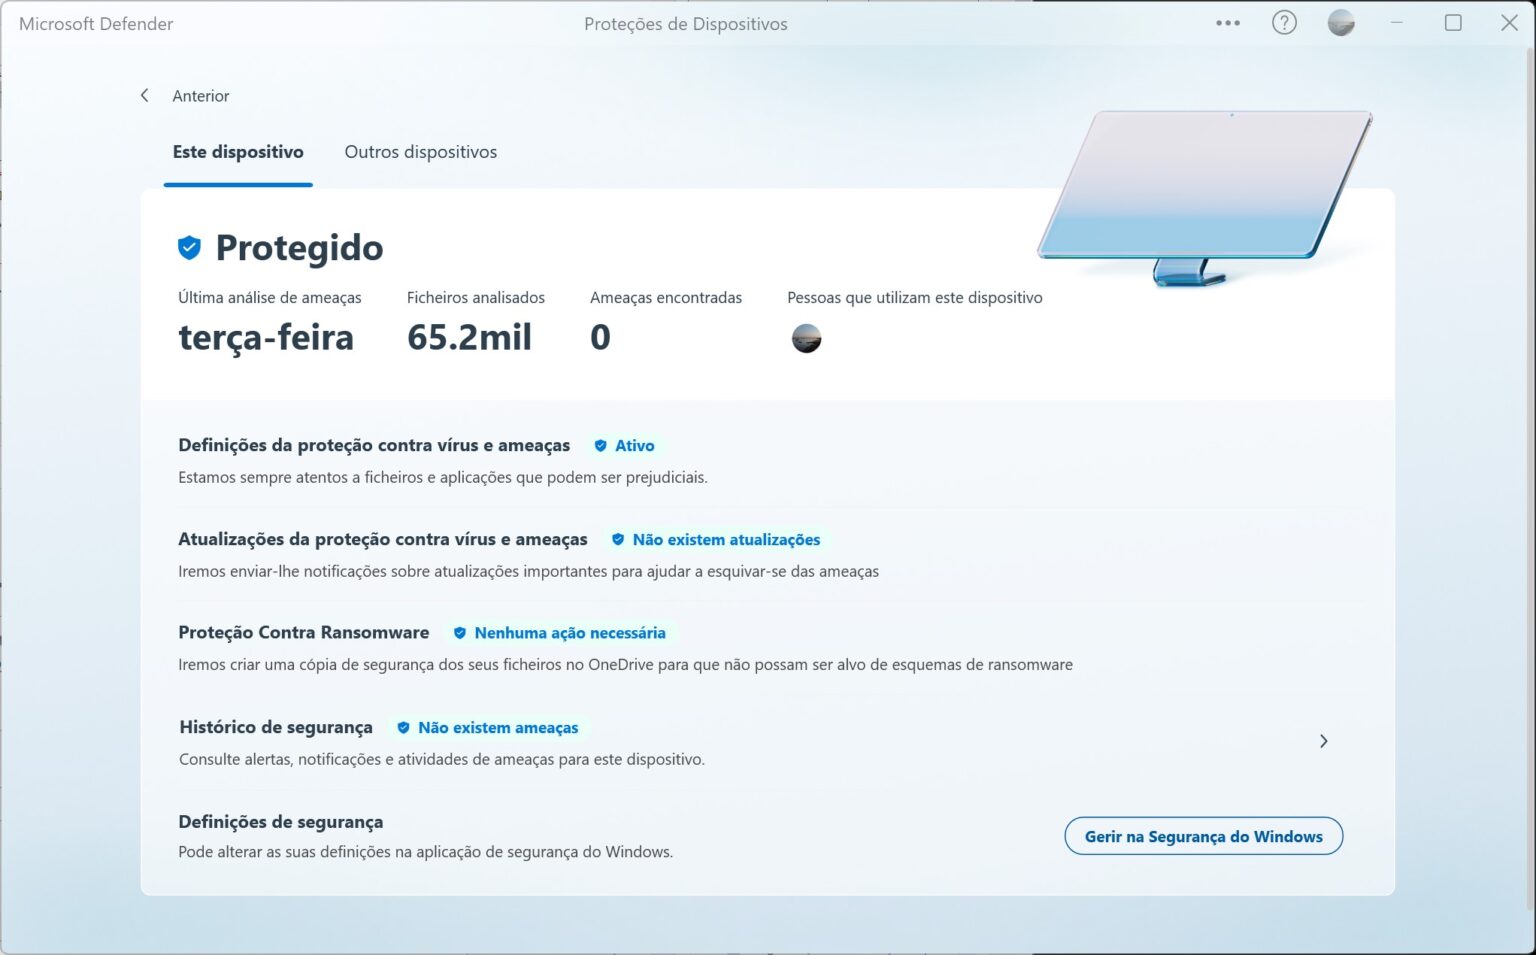Image resolution: width=1536 pixels, height=955 pixels.
Task: Click the blue shield beside Protegido
Action: tap(189, 247)
